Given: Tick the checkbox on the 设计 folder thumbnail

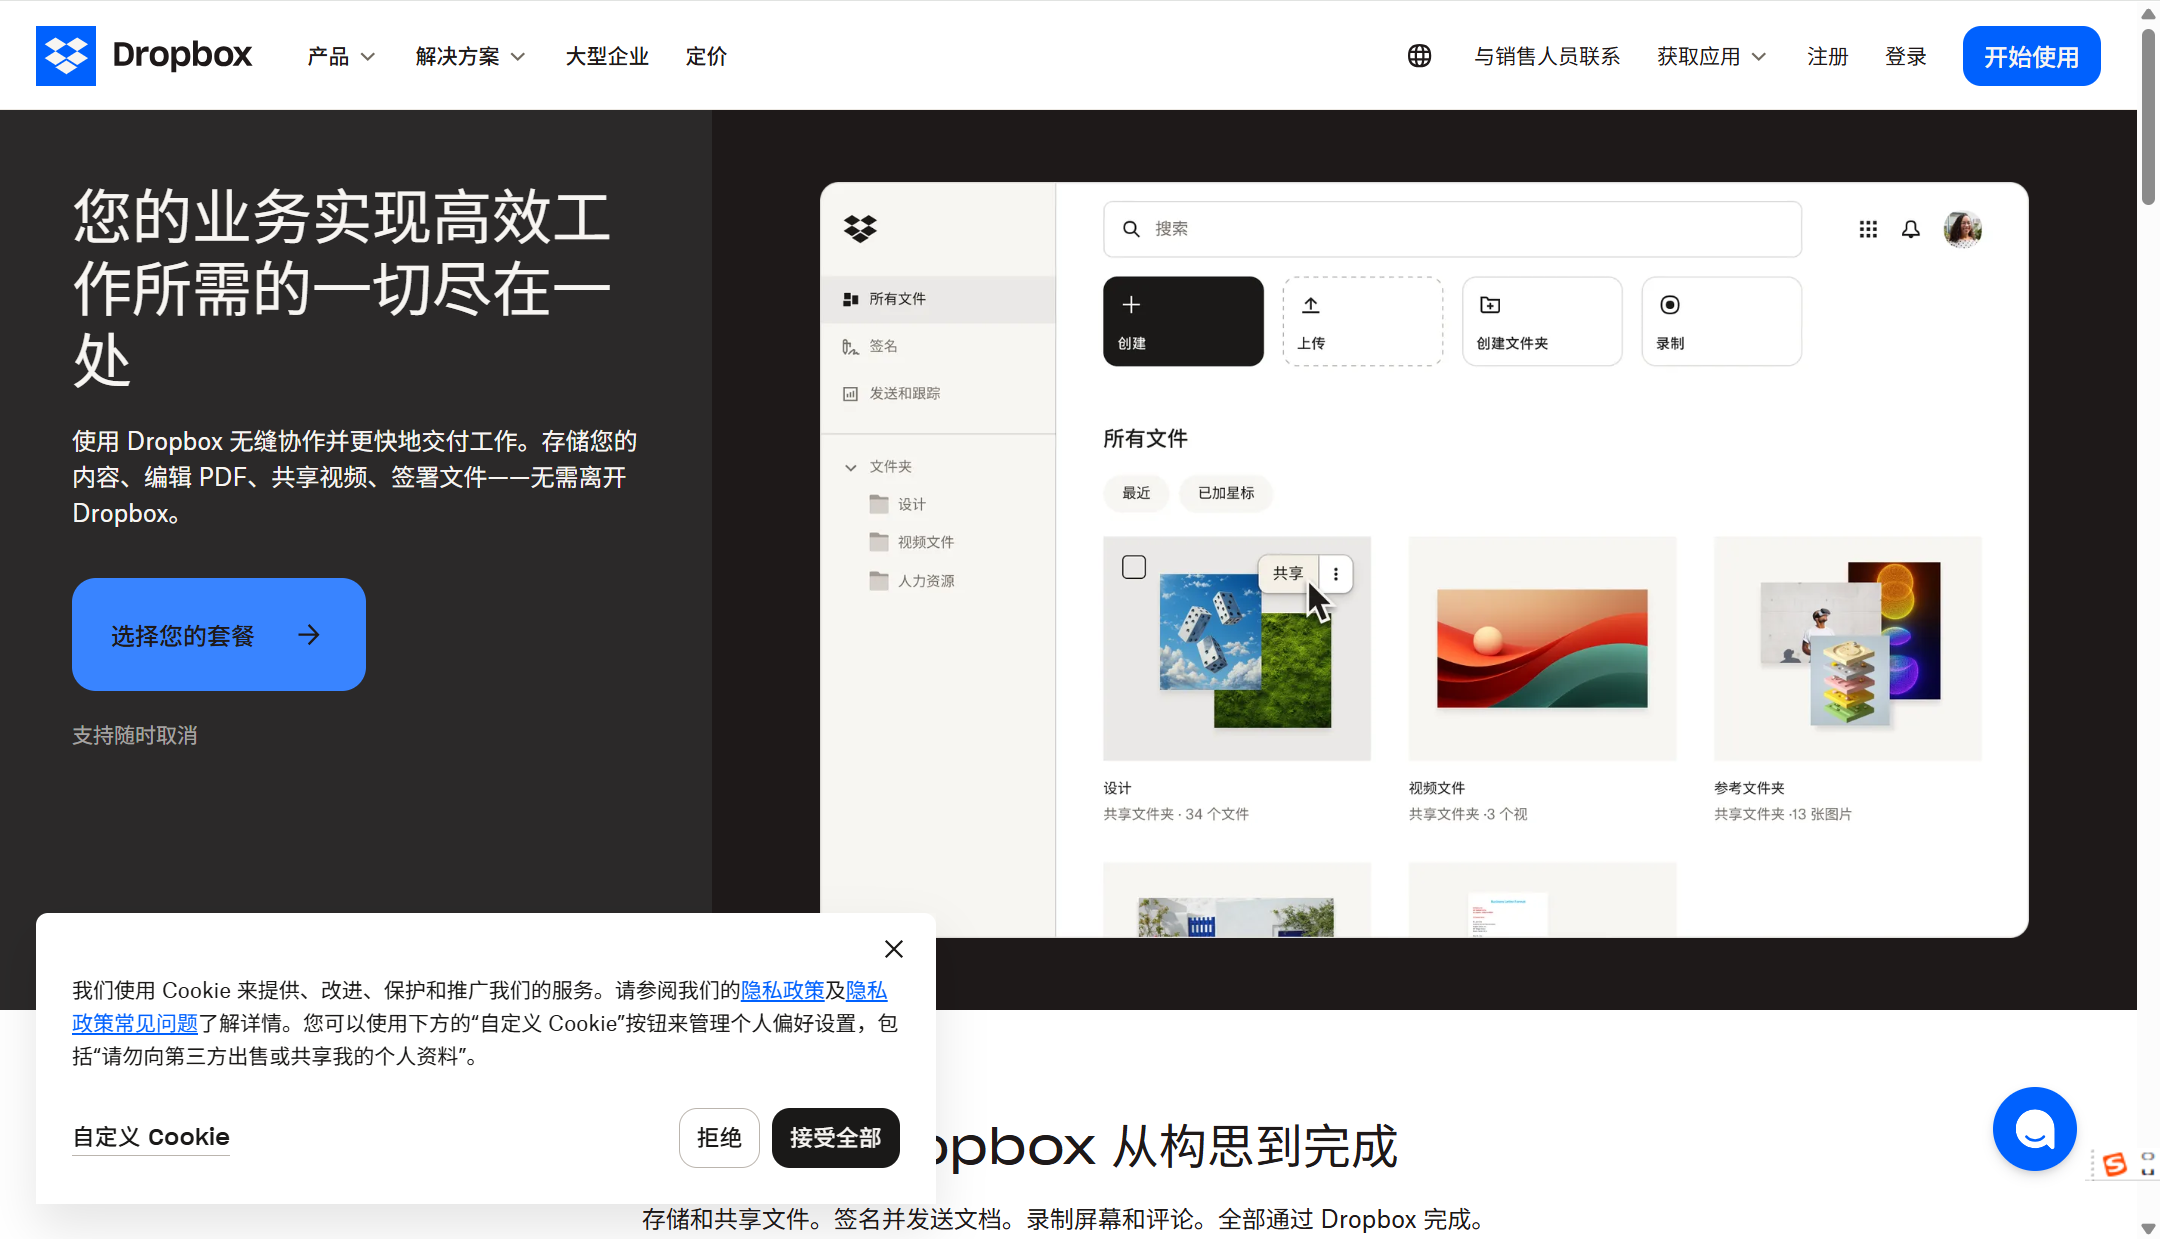Looking at the screenshot, I should [x=1134, y=567].
